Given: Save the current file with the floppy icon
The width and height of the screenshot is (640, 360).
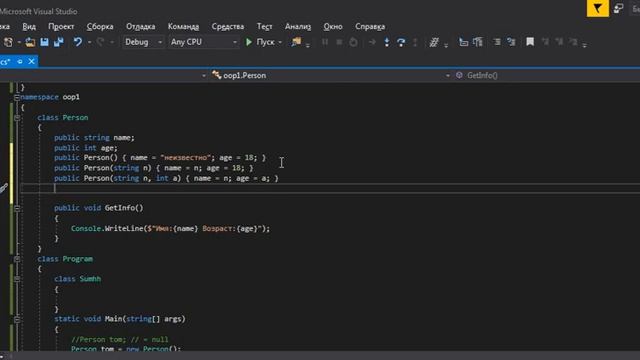Looking at the screenshot, I should point(44,42).
